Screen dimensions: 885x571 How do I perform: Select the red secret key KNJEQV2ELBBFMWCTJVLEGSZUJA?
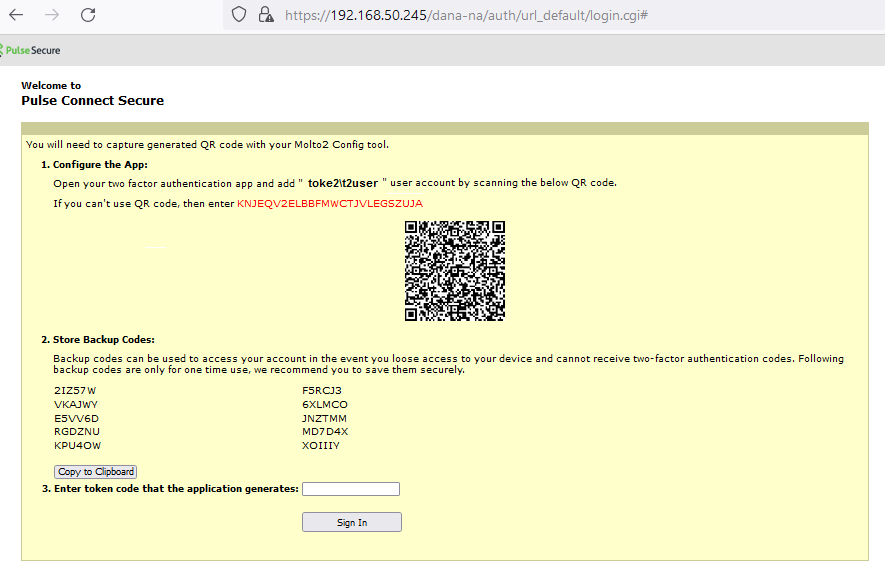(x=330, y=204)
